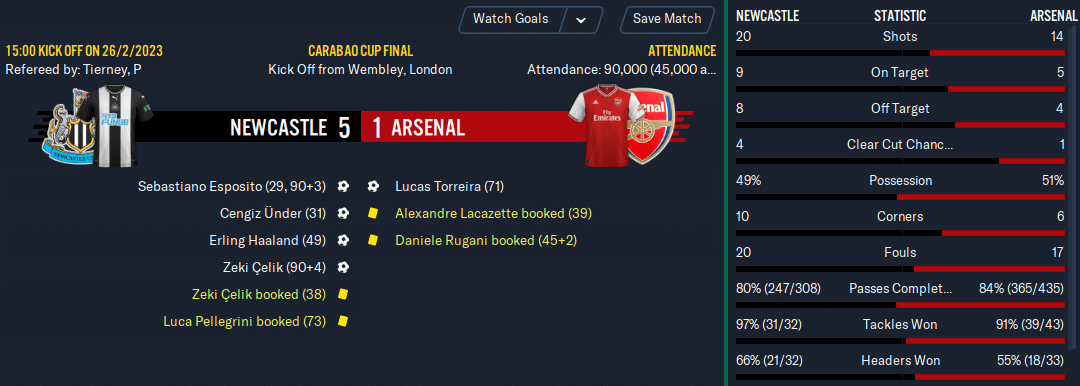Image resolution: width=1080 pixels, height=386 pixels.
Task: Click the yellow card icon beside Luca Pellegrini
Action: [343, 321]
